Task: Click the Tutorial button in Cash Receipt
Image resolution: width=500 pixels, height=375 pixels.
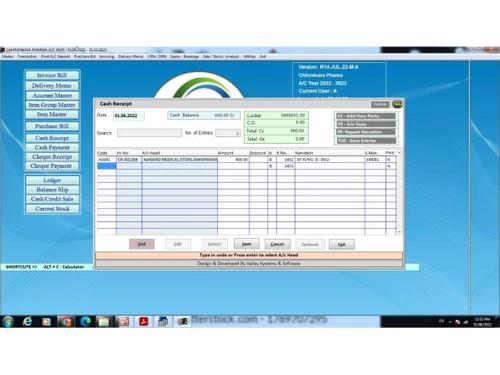Action: [x=380, y=104]
